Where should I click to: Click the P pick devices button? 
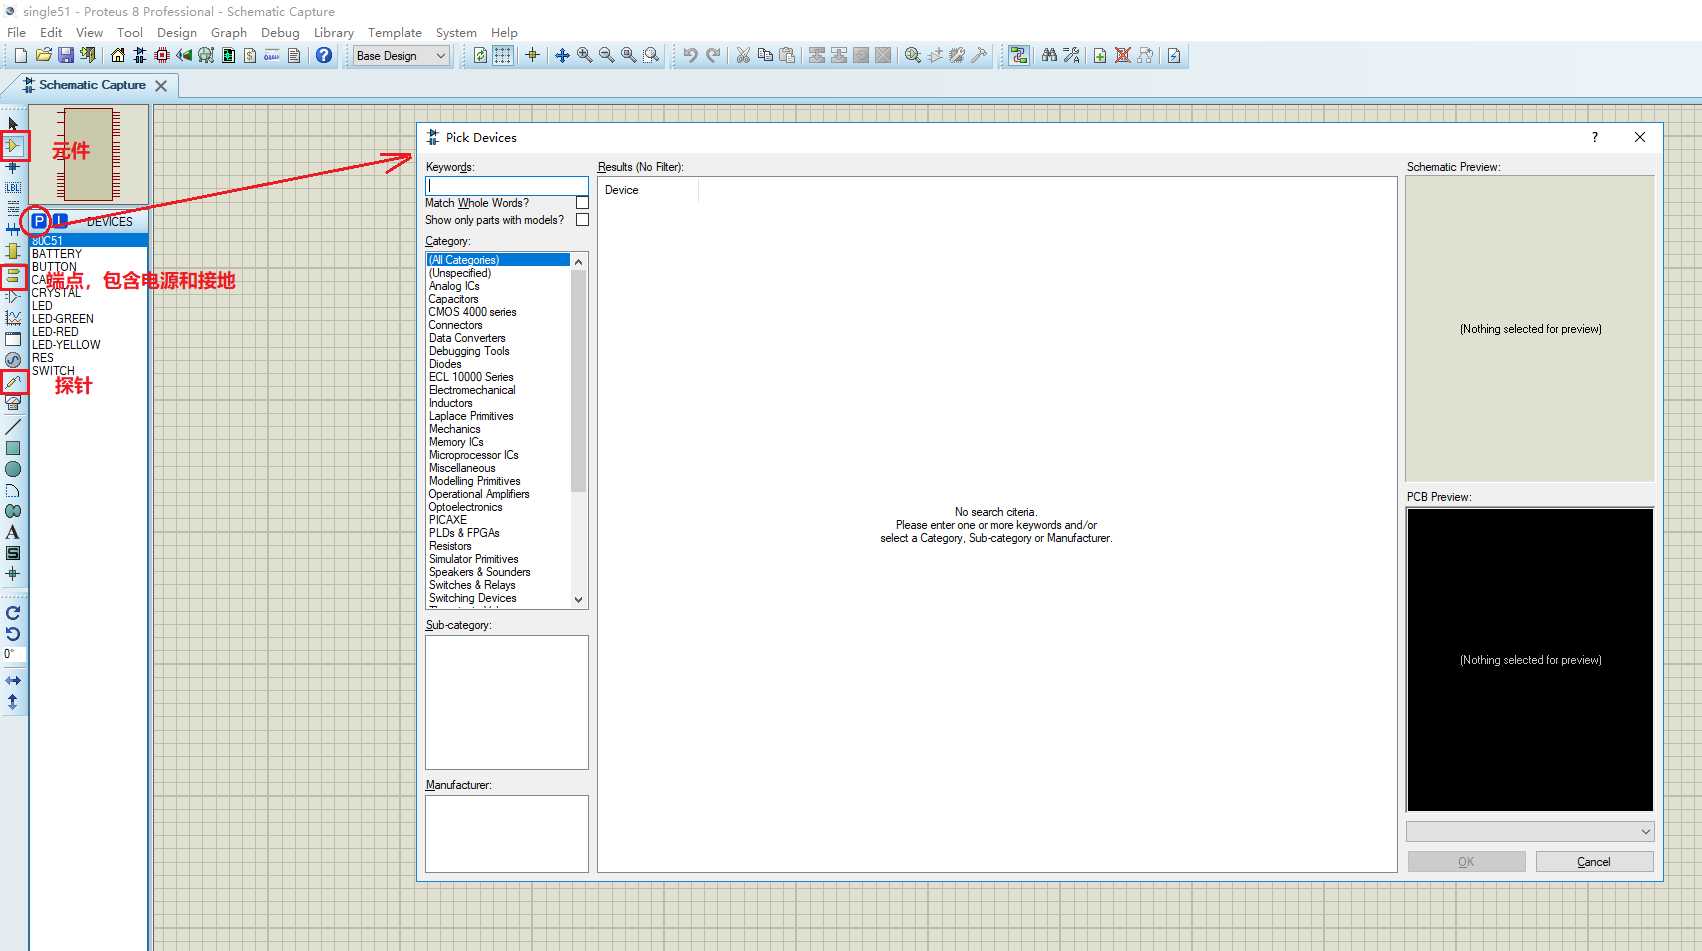pyautogui.click(x=39, y=221)
